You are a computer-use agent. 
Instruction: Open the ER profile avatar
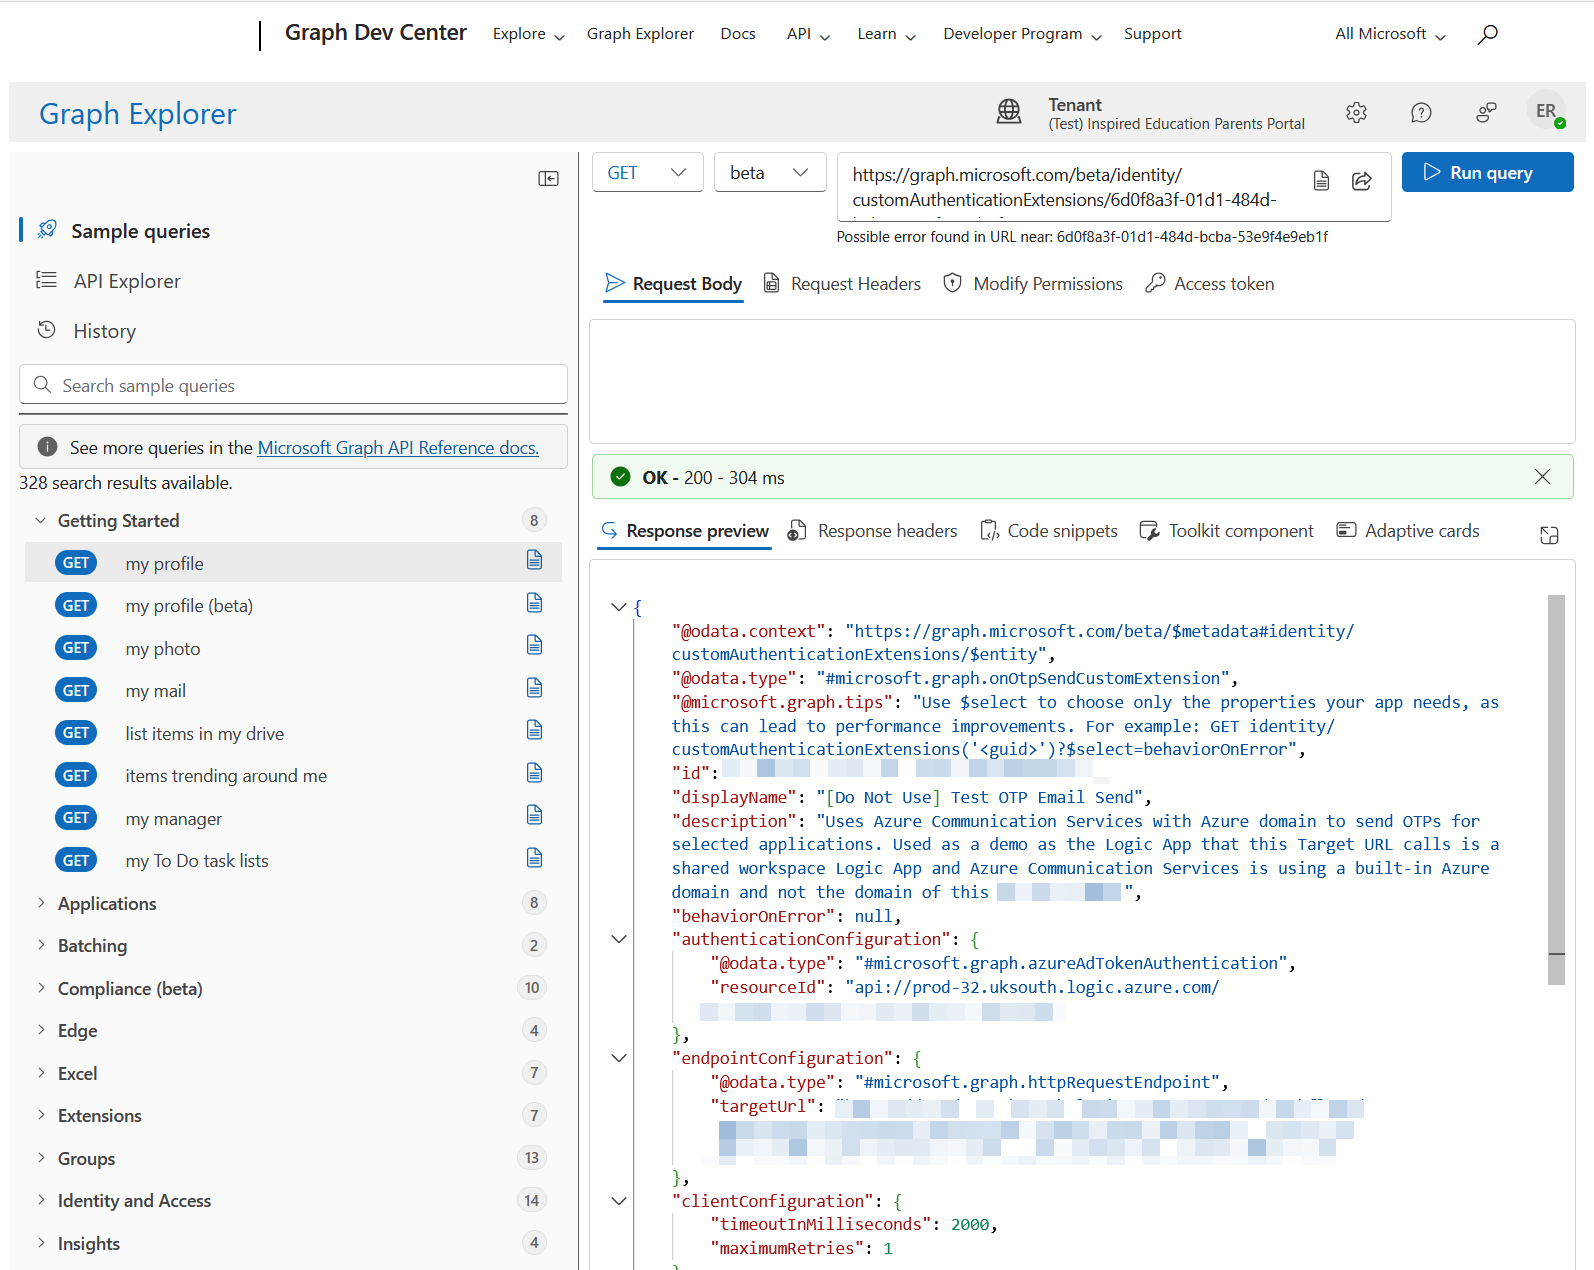coord(1547,111)
